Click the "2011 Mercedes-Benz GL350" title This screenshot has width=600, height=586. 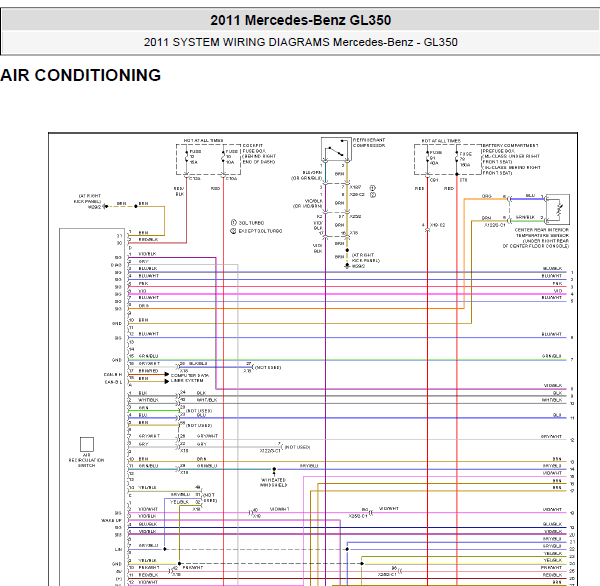[300, 20]
